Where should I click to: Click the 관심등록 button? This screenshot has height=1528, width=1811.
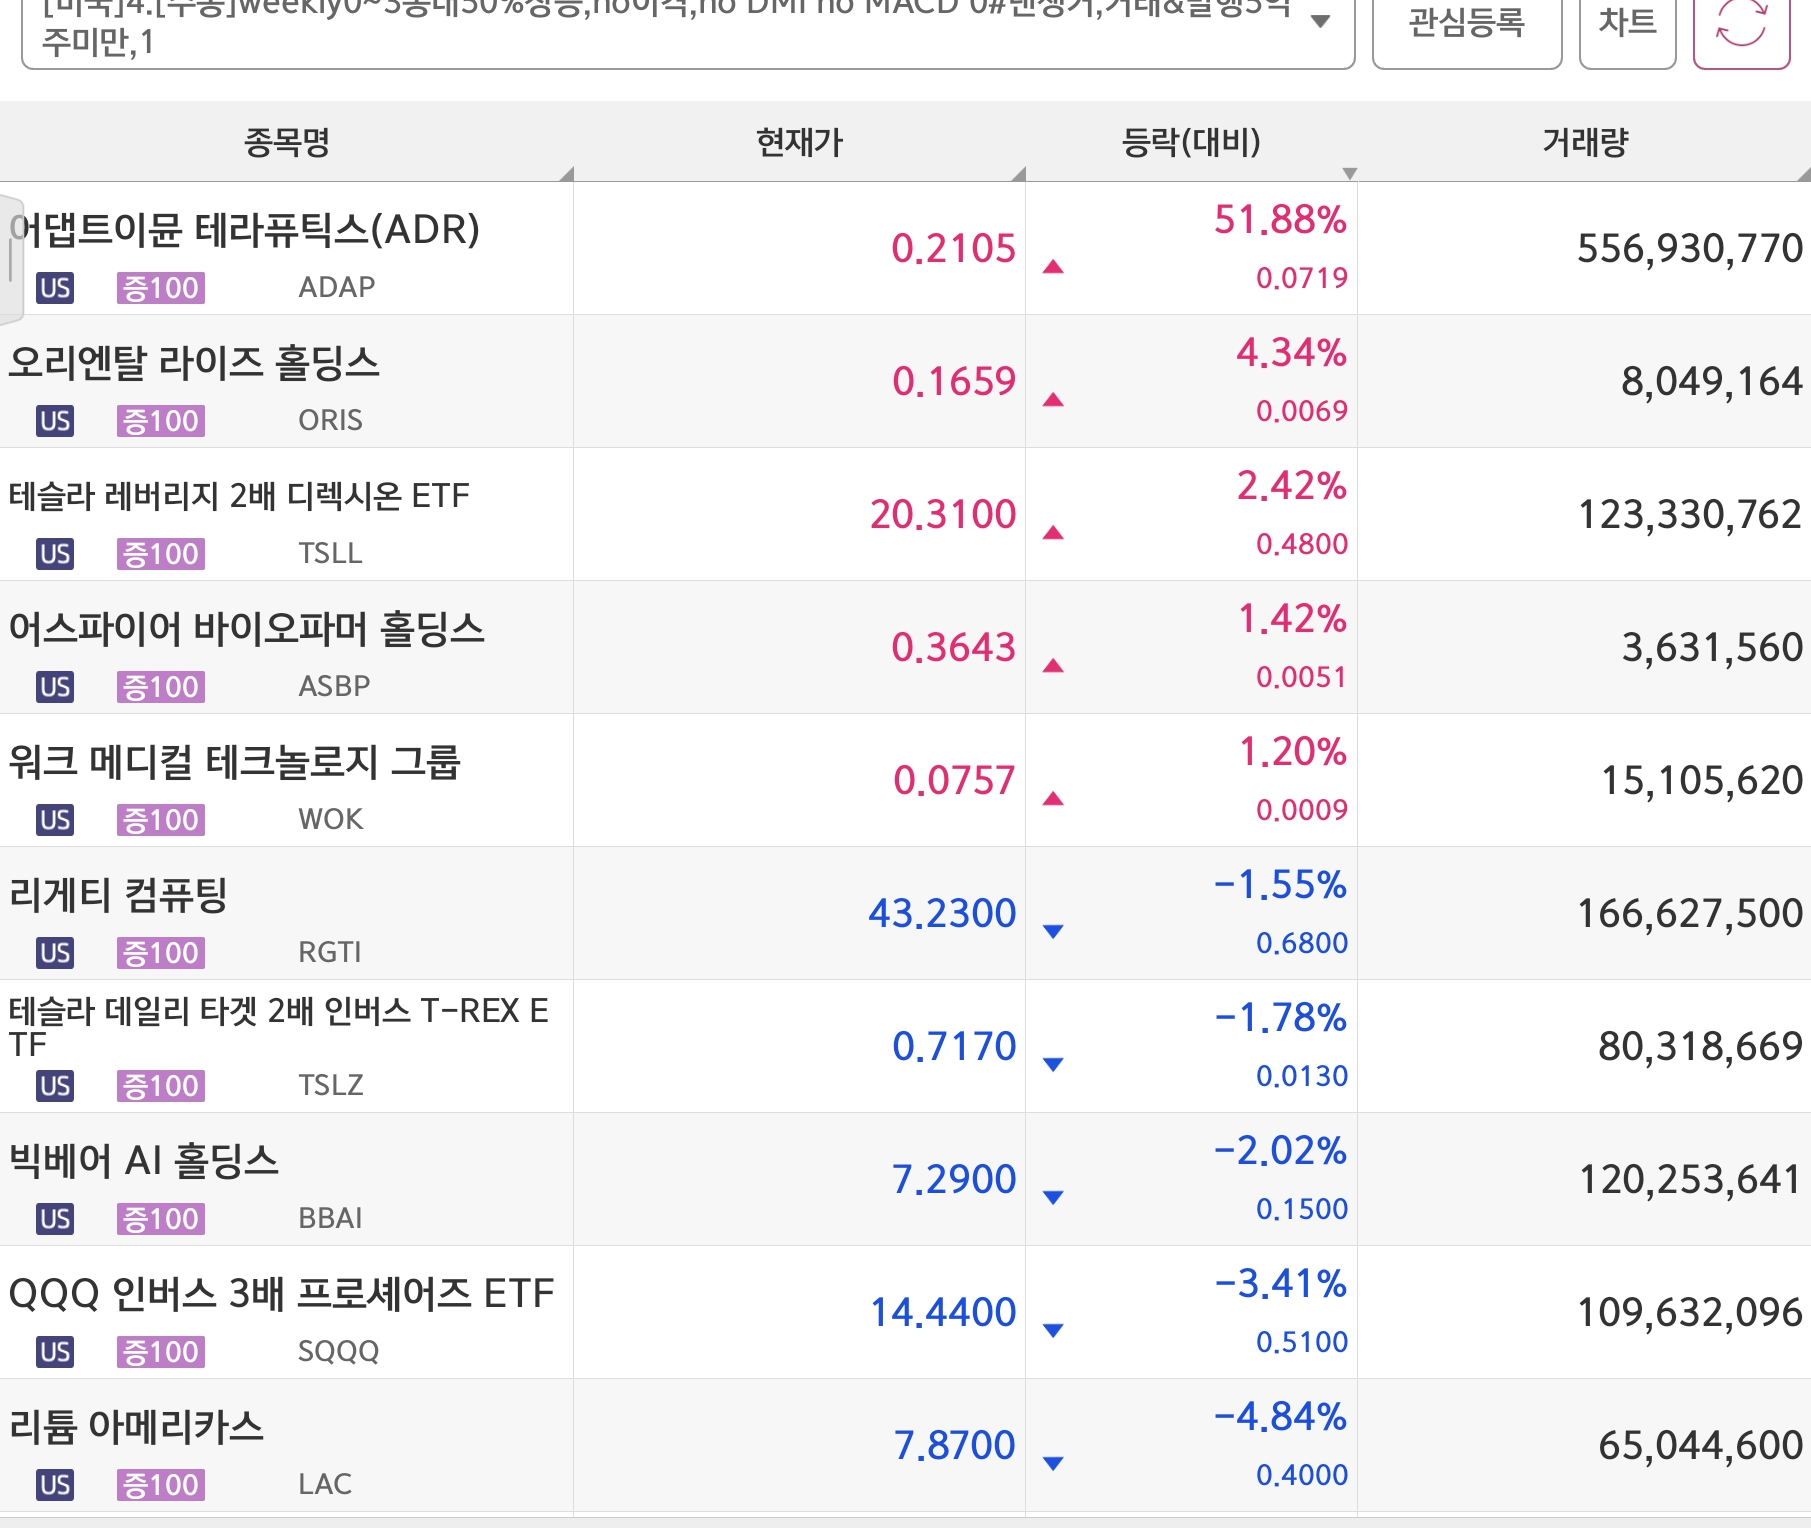1467,25
